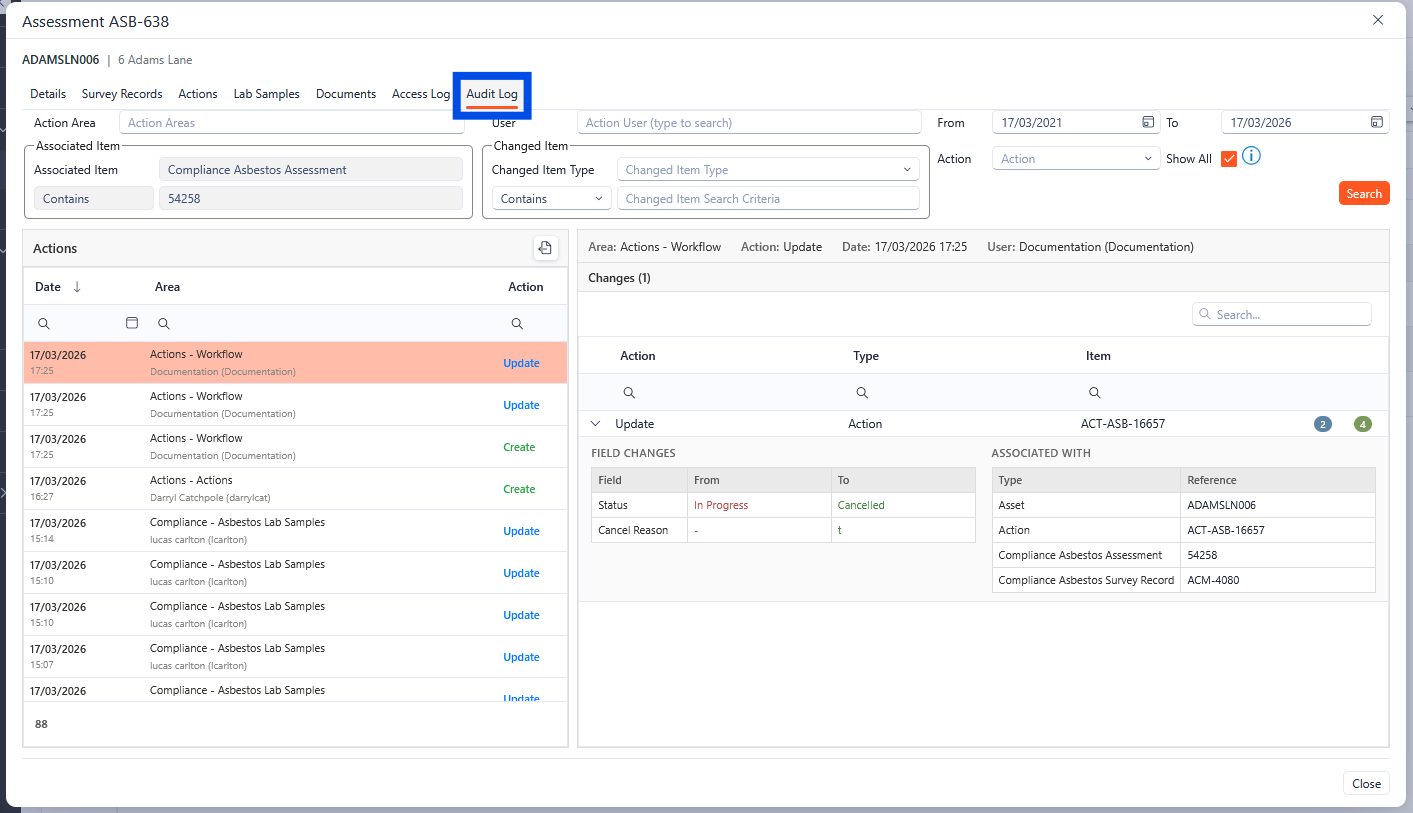Click the Action User search field

pos(748,123)
